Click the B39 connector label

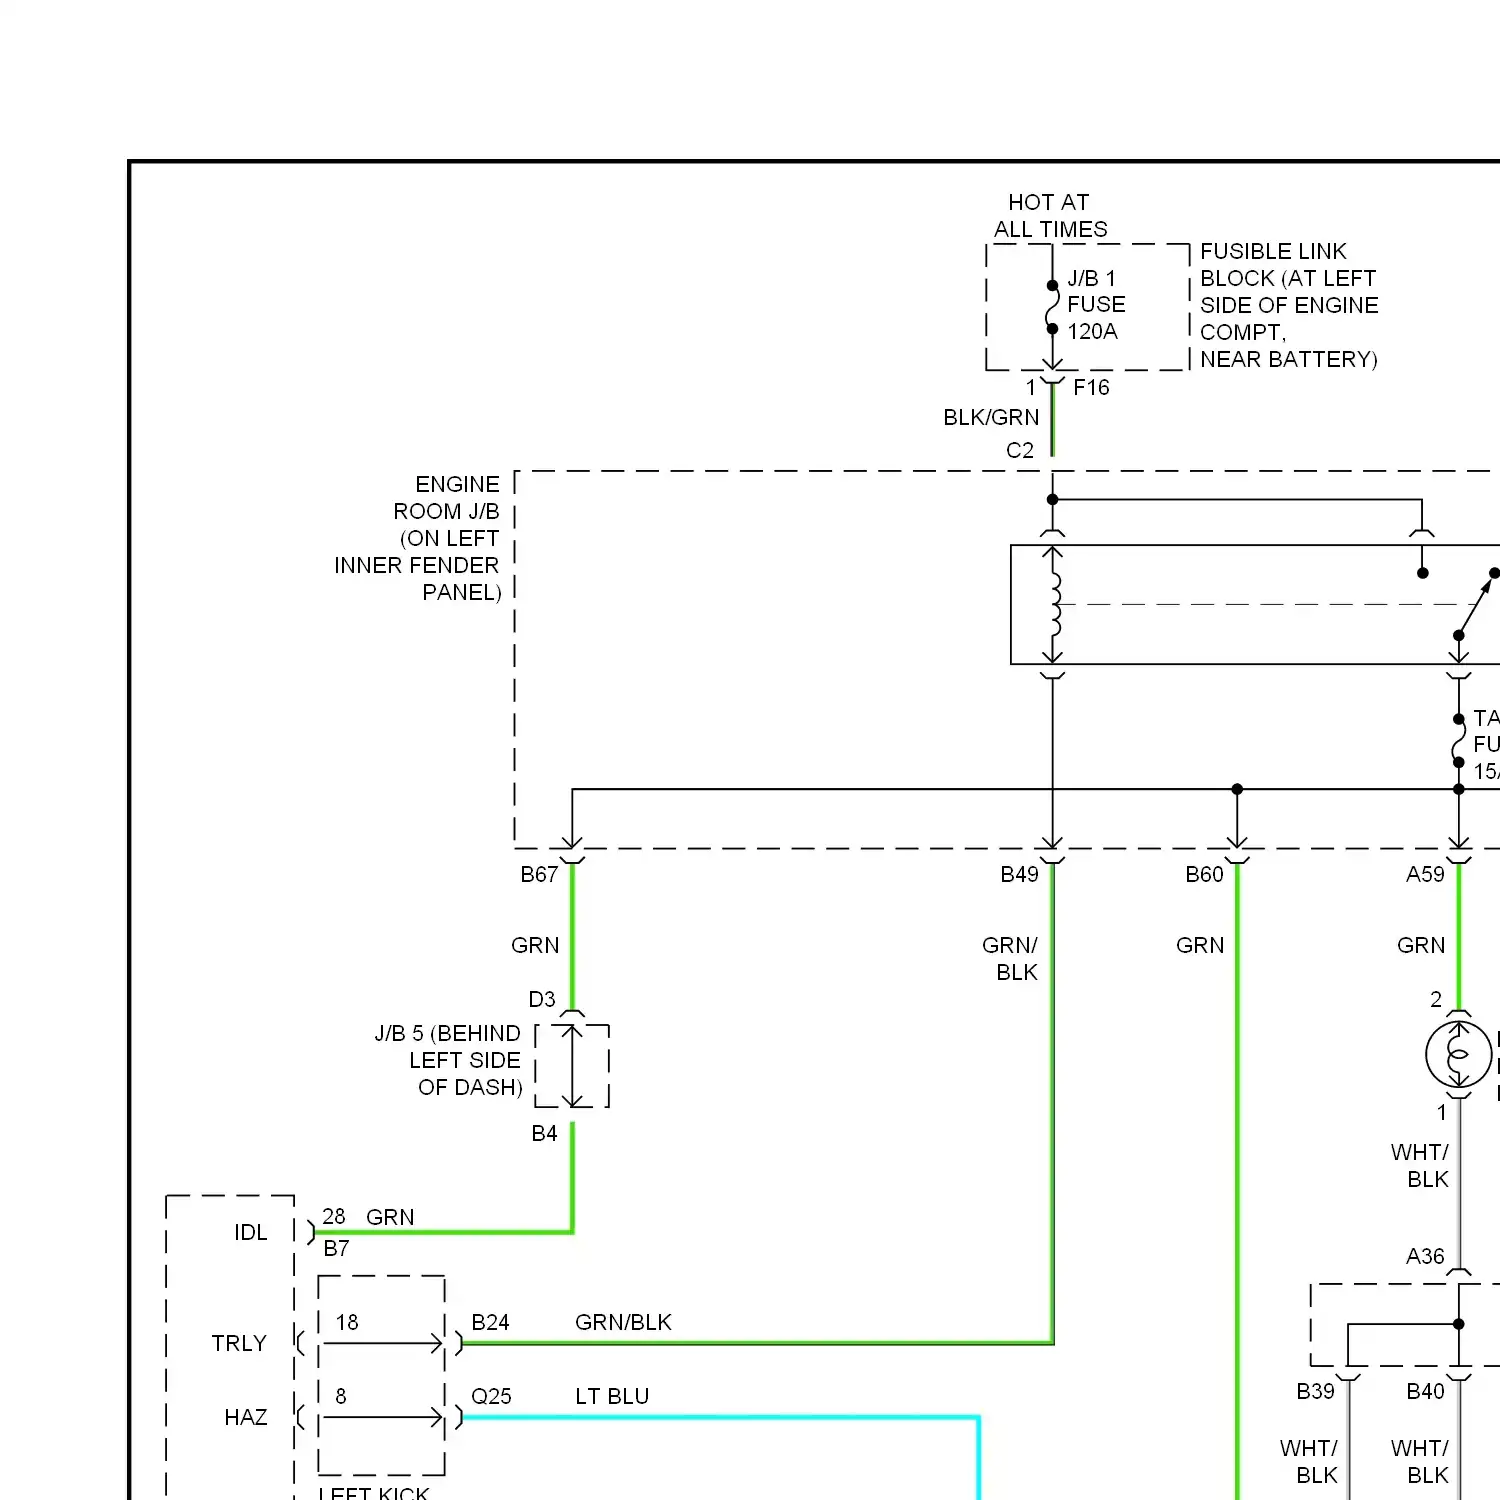point(1315,1392)
